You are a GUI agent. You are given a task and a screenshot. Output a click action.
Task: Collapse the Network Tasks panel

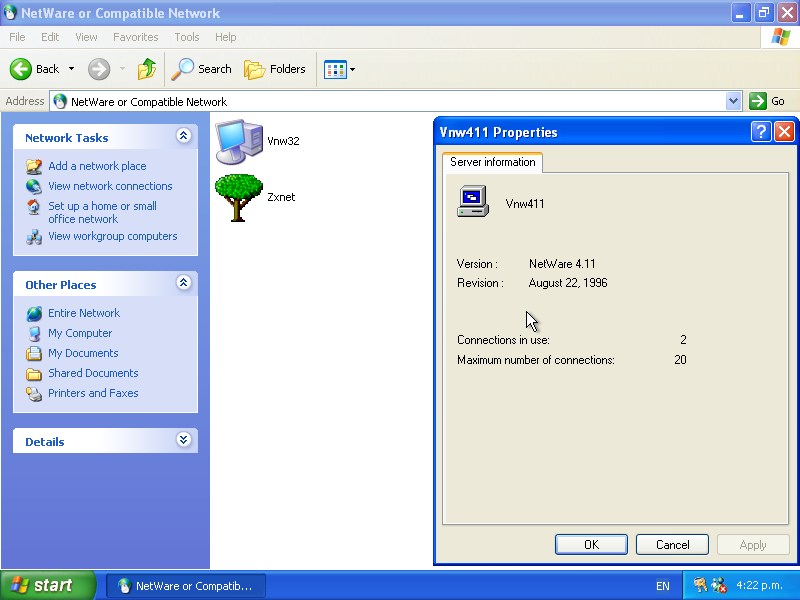click(184, 135)
